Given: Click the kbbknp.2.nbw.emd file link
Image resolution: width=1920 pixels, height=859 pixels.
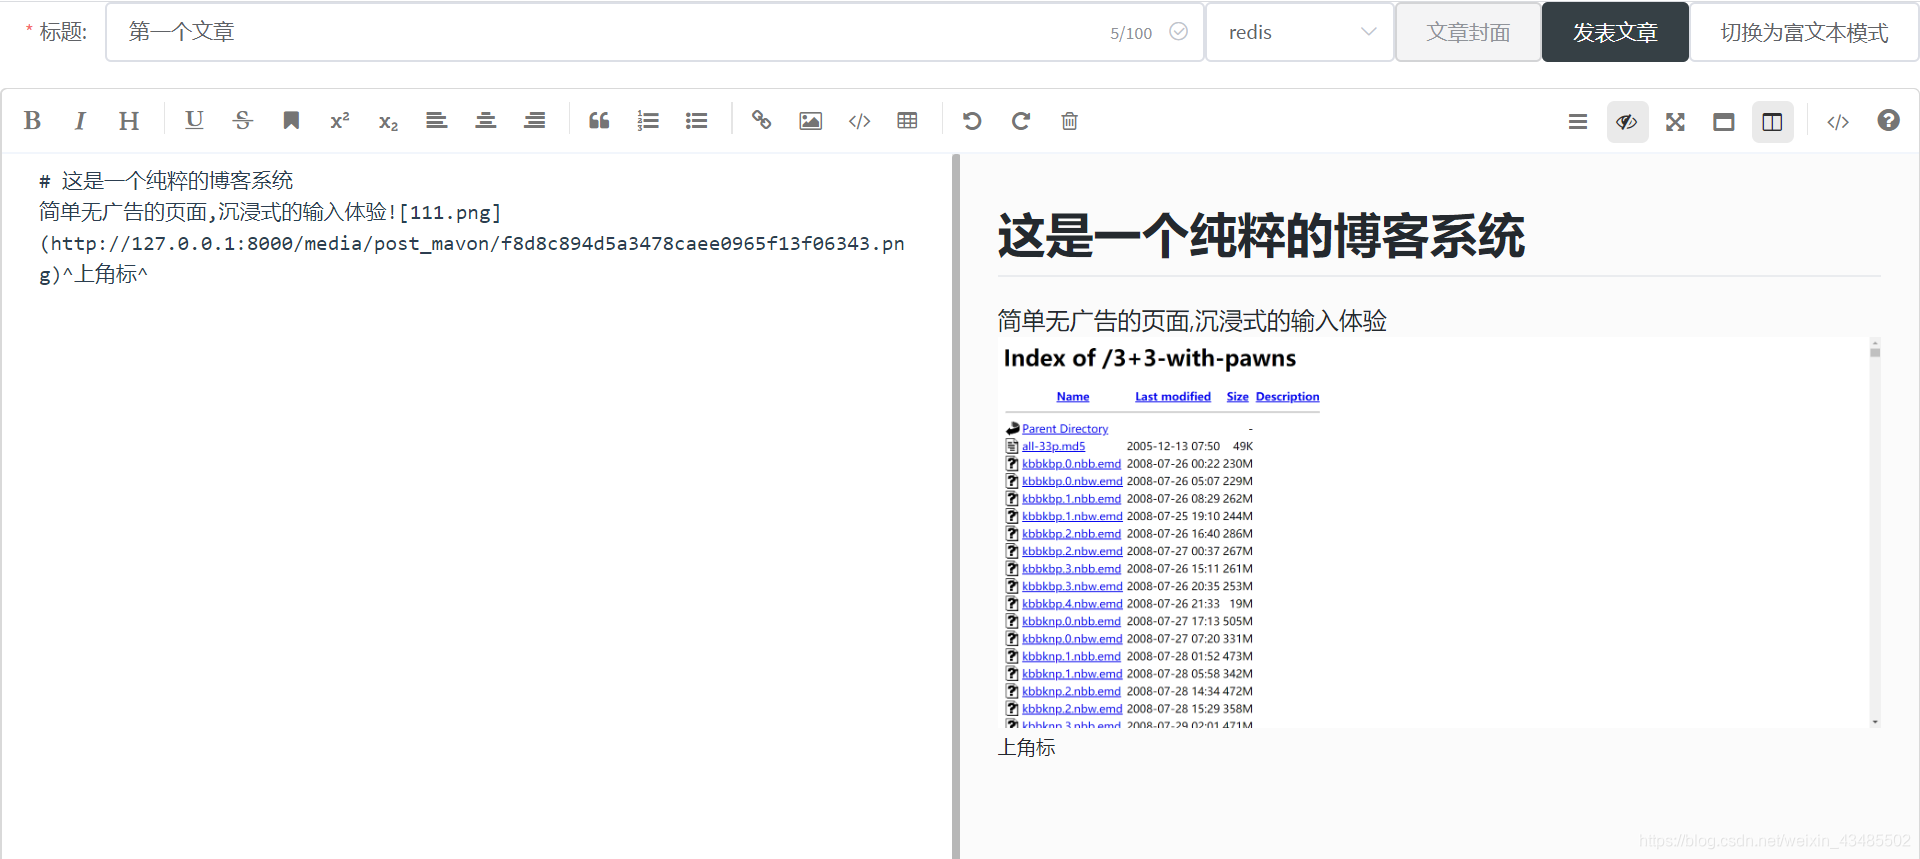Looking at the screenshot, I should pyautogui.click(x=1072, y=709).
